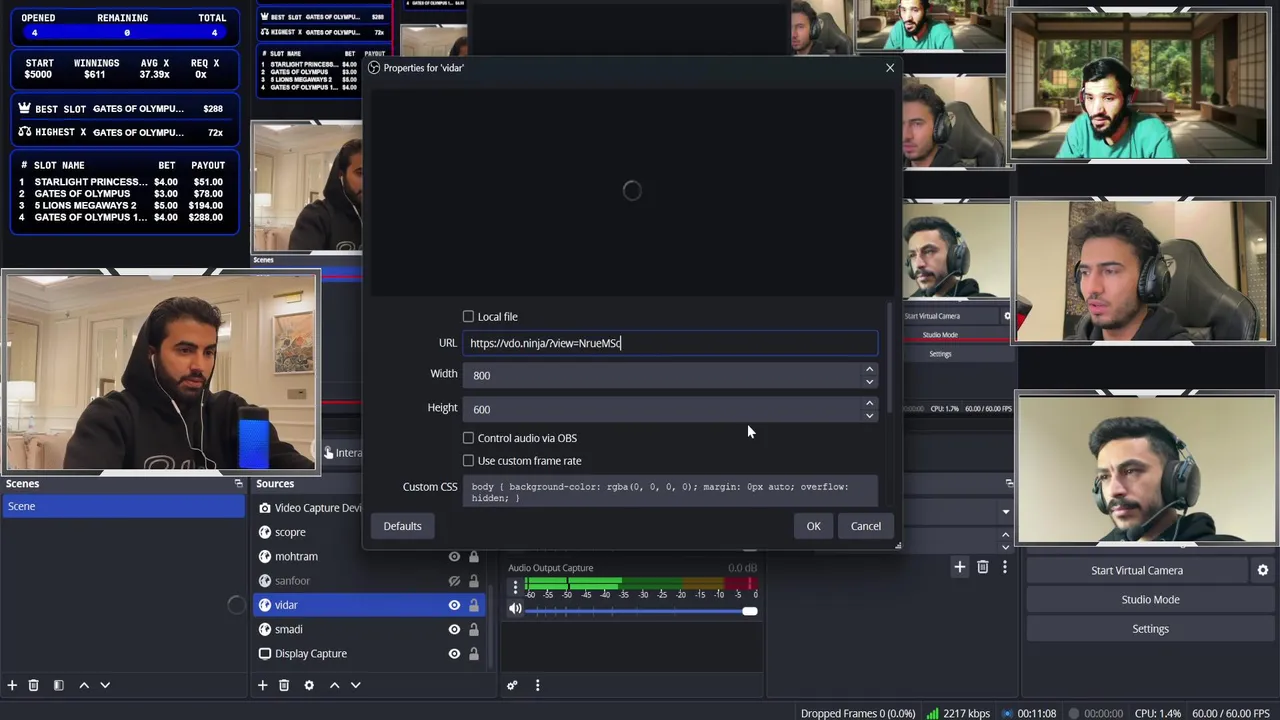Delete selected source with trash icon

284,685
